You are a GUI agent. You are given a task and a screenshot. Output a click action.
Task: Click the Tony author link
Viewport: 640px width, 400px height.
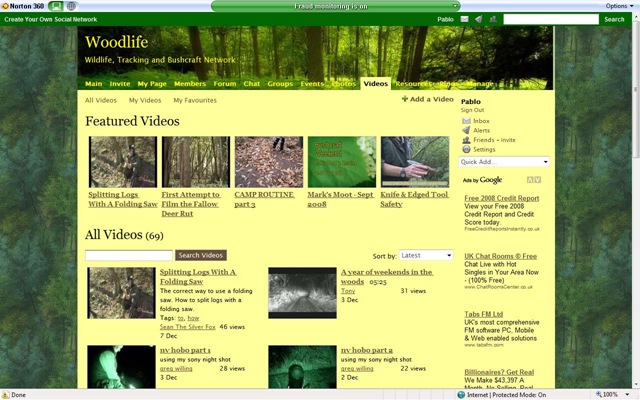pos(348,291)
